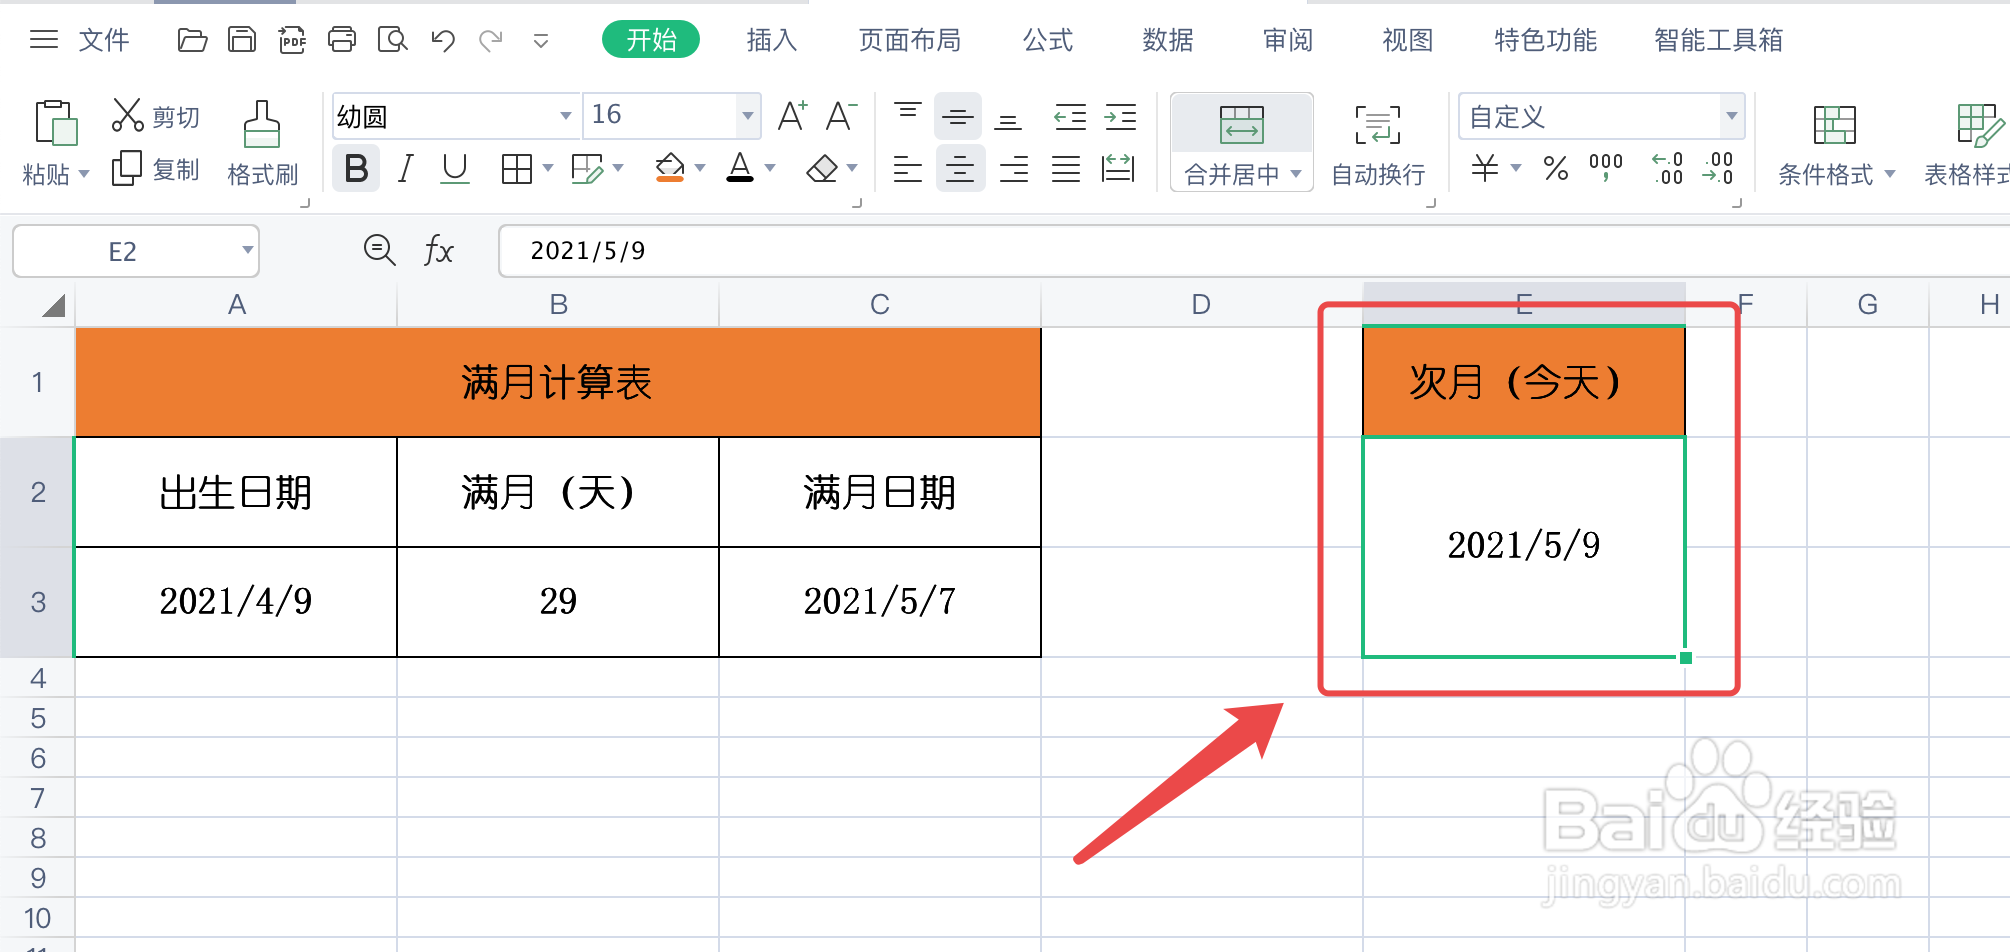Screen dimensions: 2010x952
Task: Open the 数据 ribbon tab
Action: pyautogui.click(x=1166, y=40)
